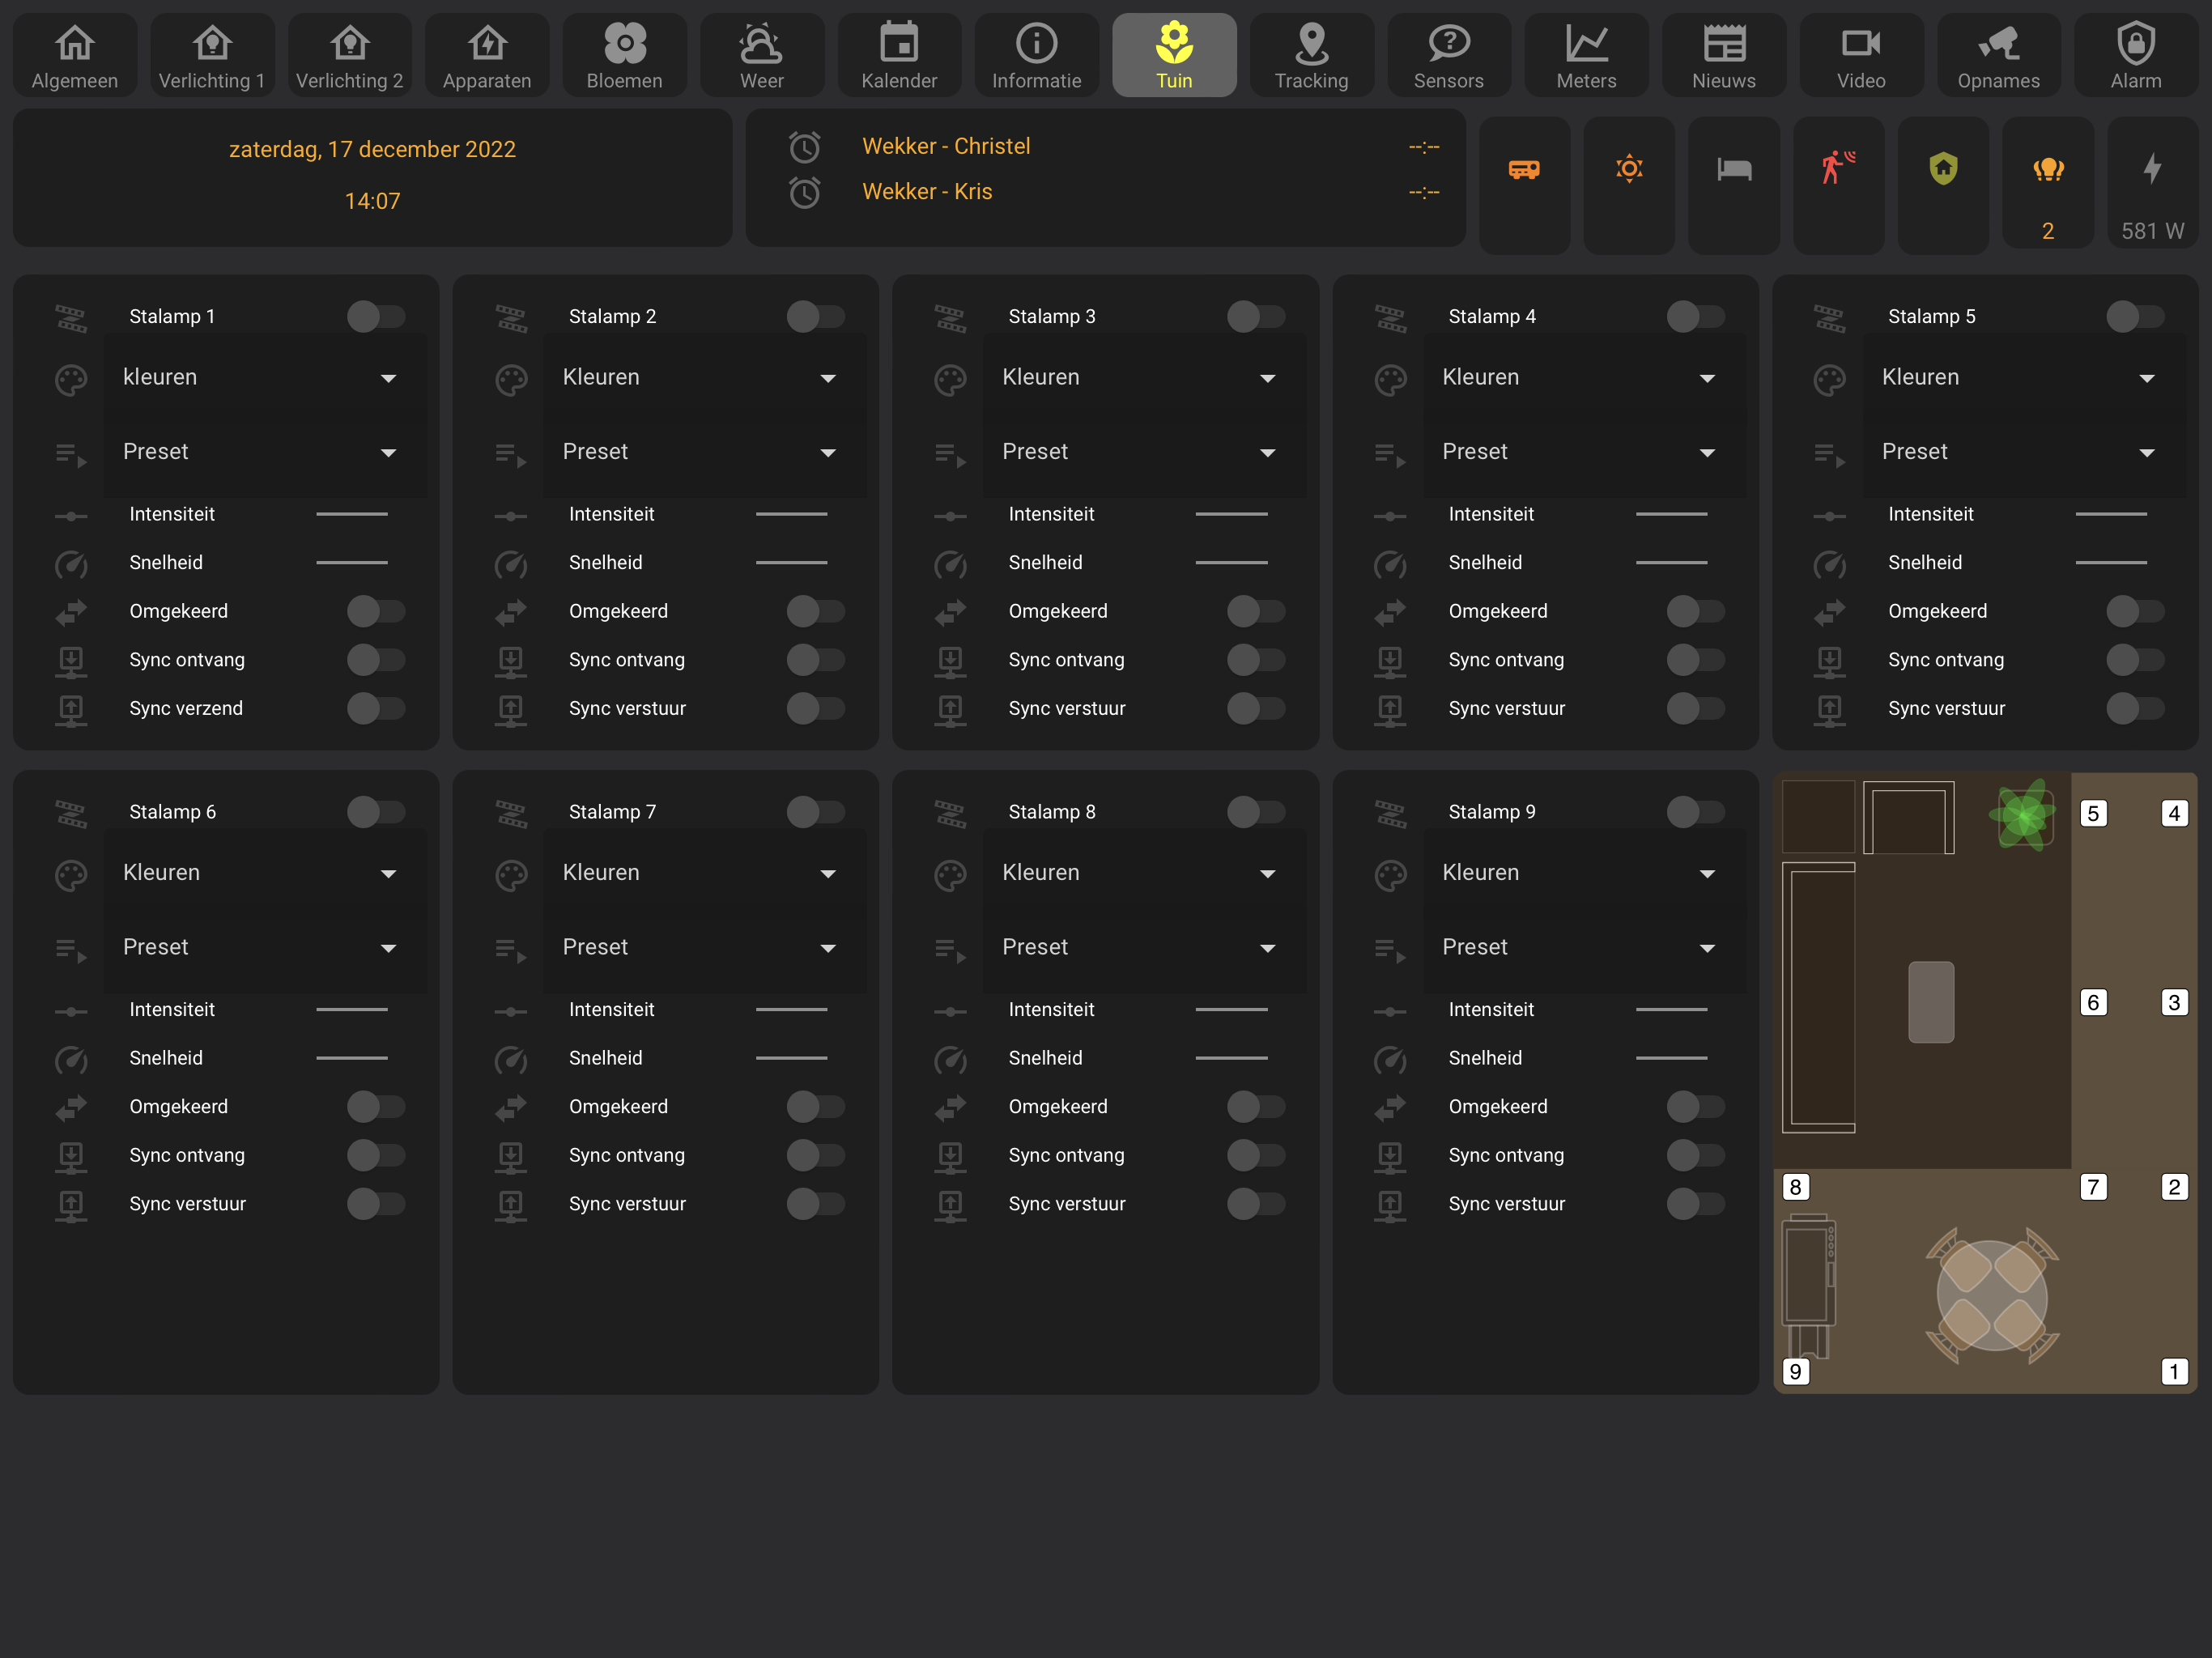Click the intensity slider icon in Stalamp 8
This screenshot has width=2212, height=1658.
click(950, 1012)
